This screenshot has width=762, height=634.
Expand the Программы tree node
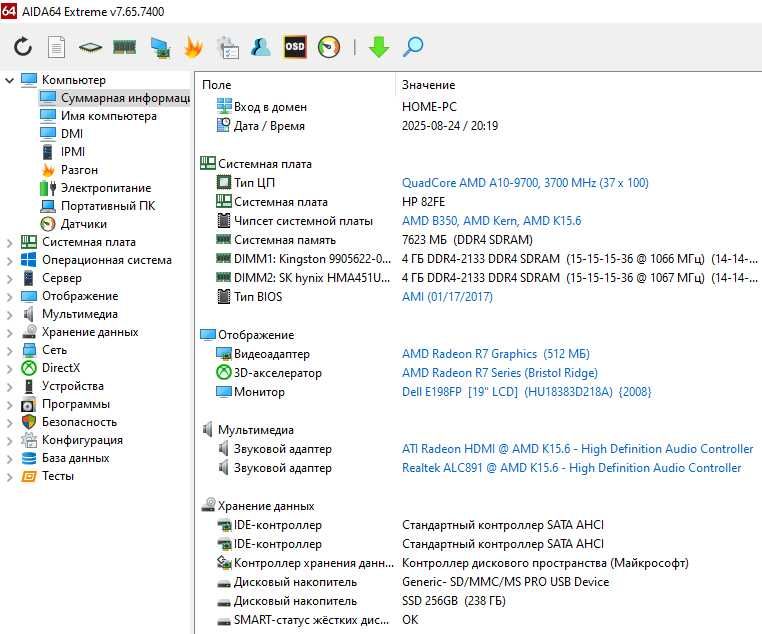[9, 404]
